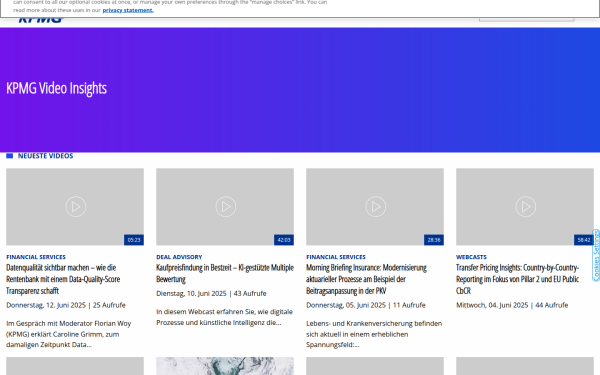This screenshot has height=375, width=600.
Task: Play the Morning Briefing Insurance video
Action: tap(375, 207)
